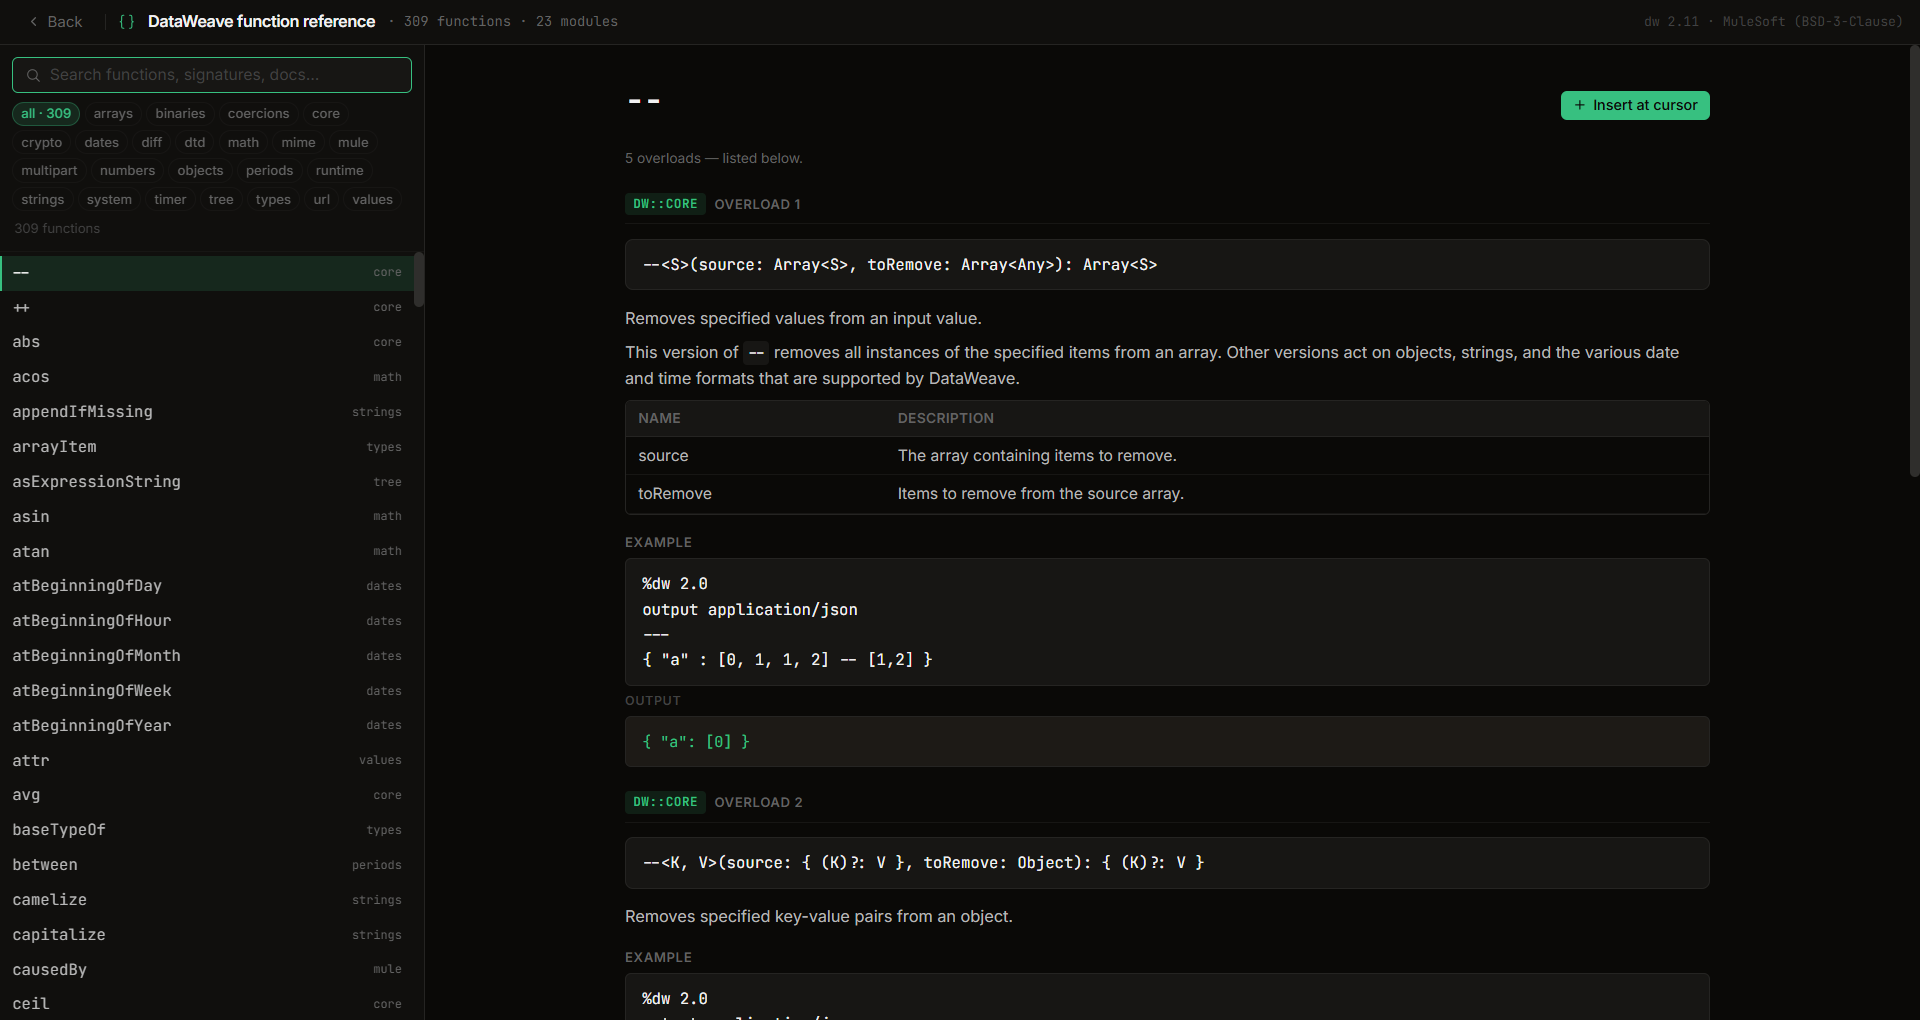1920x1020 pixels.
Task: Click the Overload 1 signature code block
Action: 1167,265
